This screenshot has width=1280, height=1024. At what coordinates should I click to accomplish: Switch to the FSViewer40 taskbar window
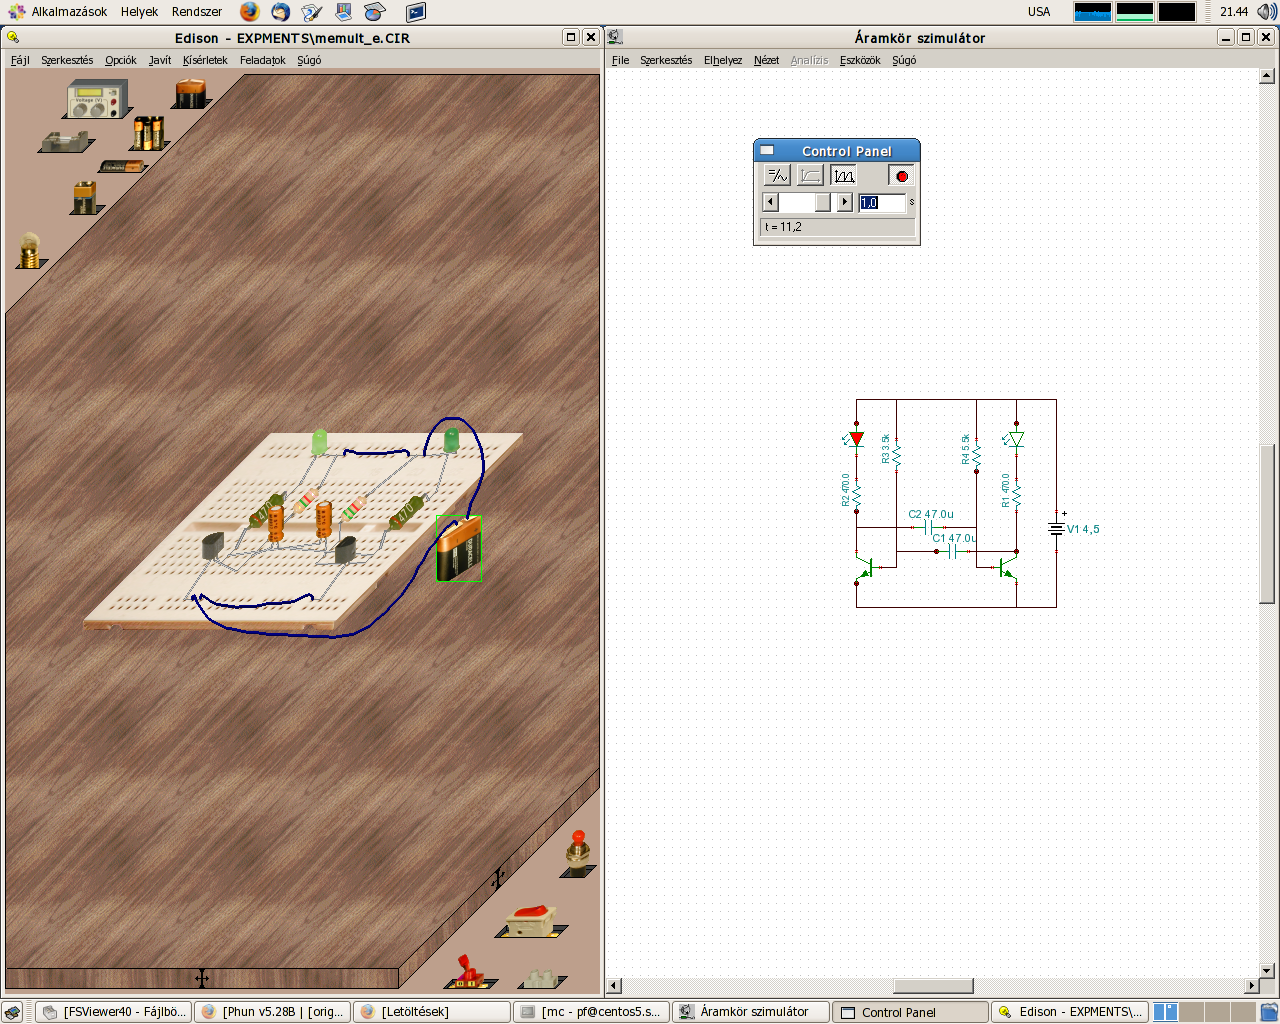pos(114,1012)
